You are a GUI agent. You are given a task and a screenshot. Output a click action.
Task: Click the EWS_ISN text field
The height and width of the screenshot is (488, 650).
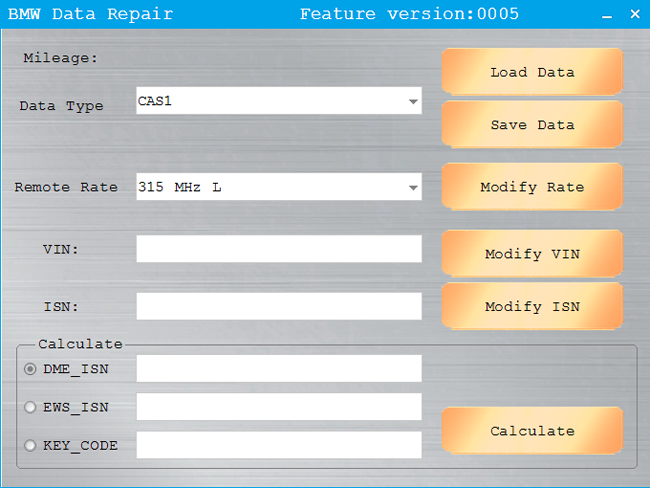click(x=279, y=407)
